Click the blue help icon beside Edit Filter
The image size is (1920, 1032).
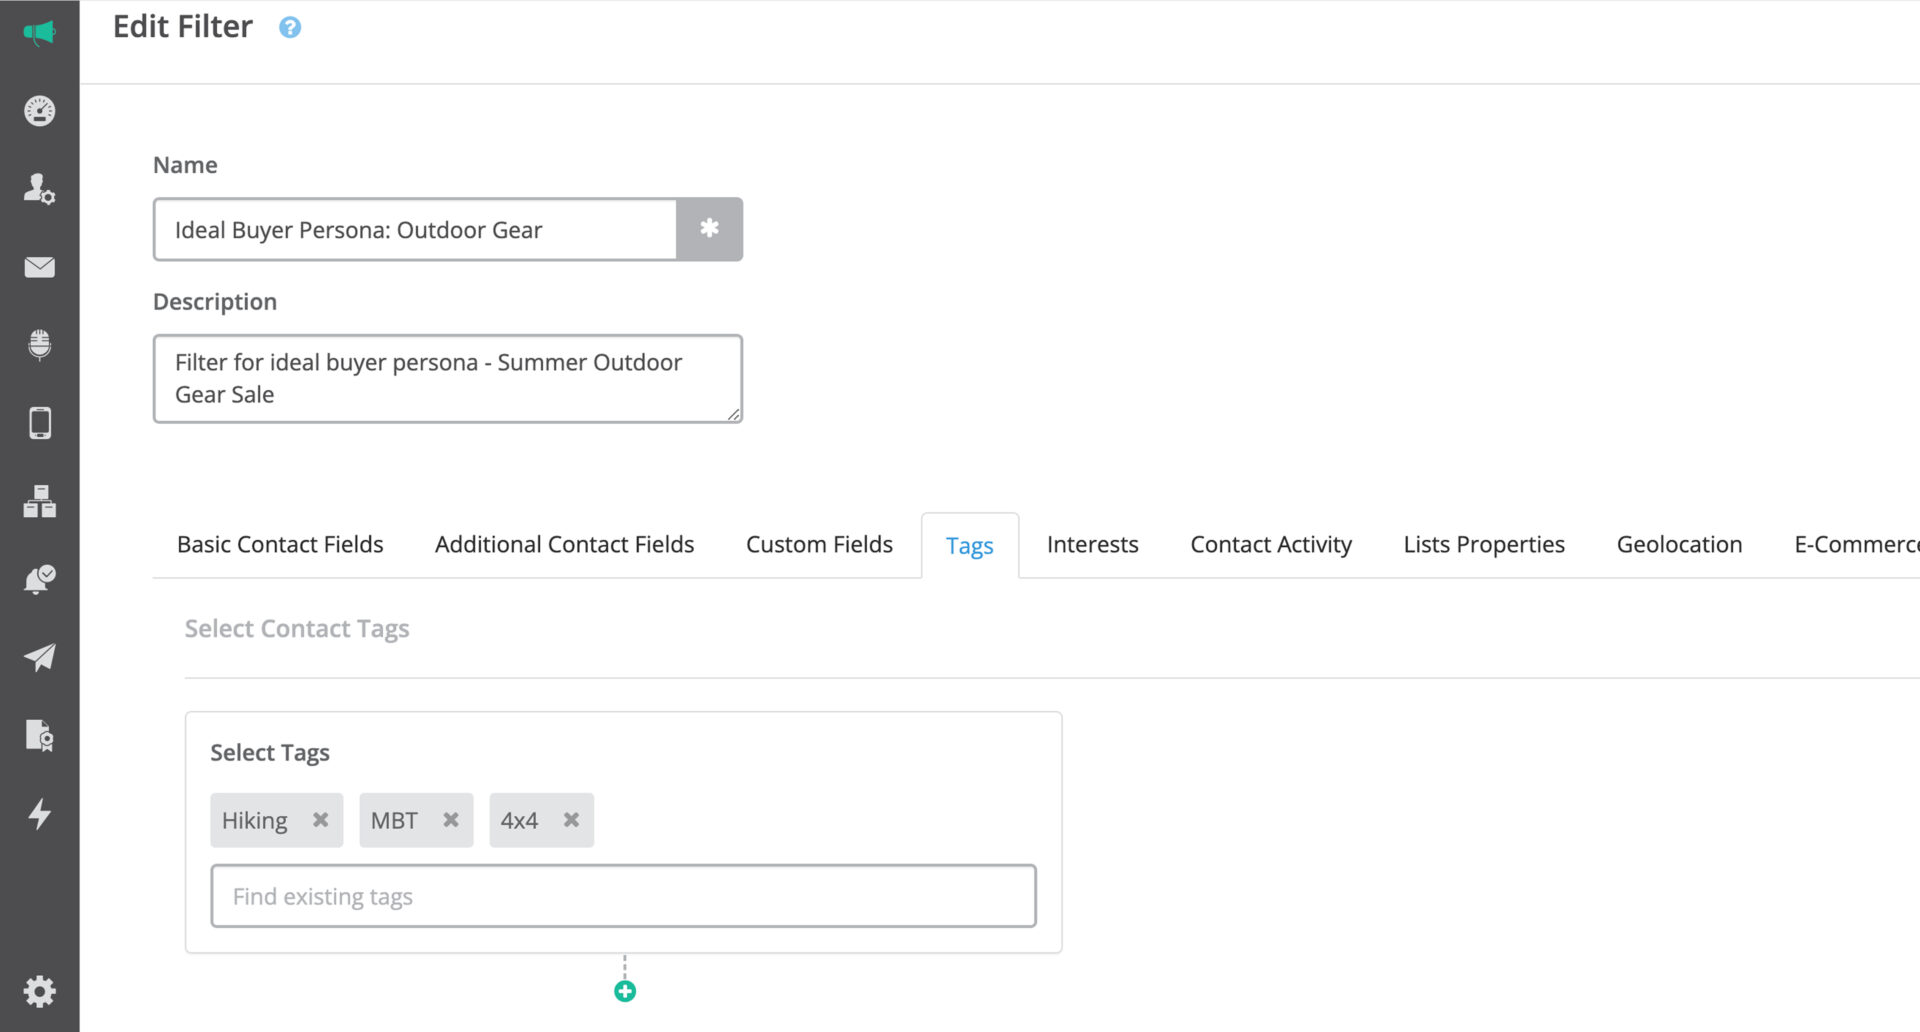point(290,27)
